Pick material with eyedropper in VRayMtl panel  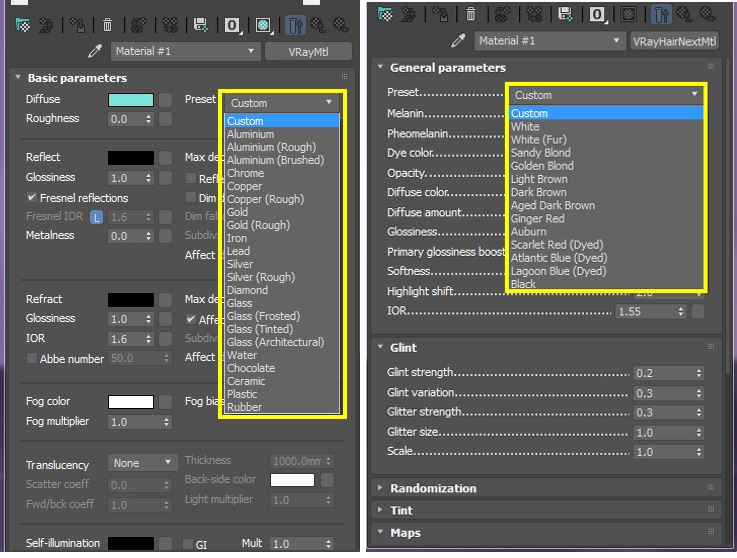point(95,51)
